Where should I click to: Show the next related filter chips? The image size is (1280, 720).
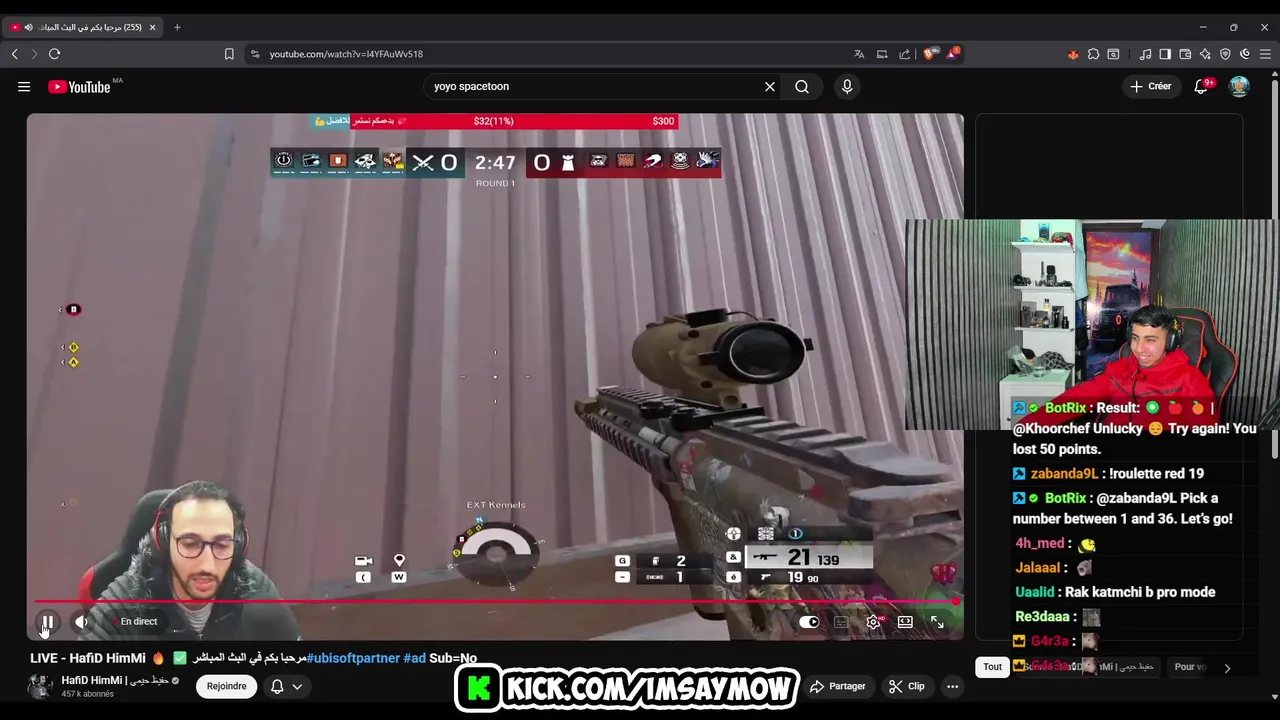pyautogui.click(x=1227, y=667)
